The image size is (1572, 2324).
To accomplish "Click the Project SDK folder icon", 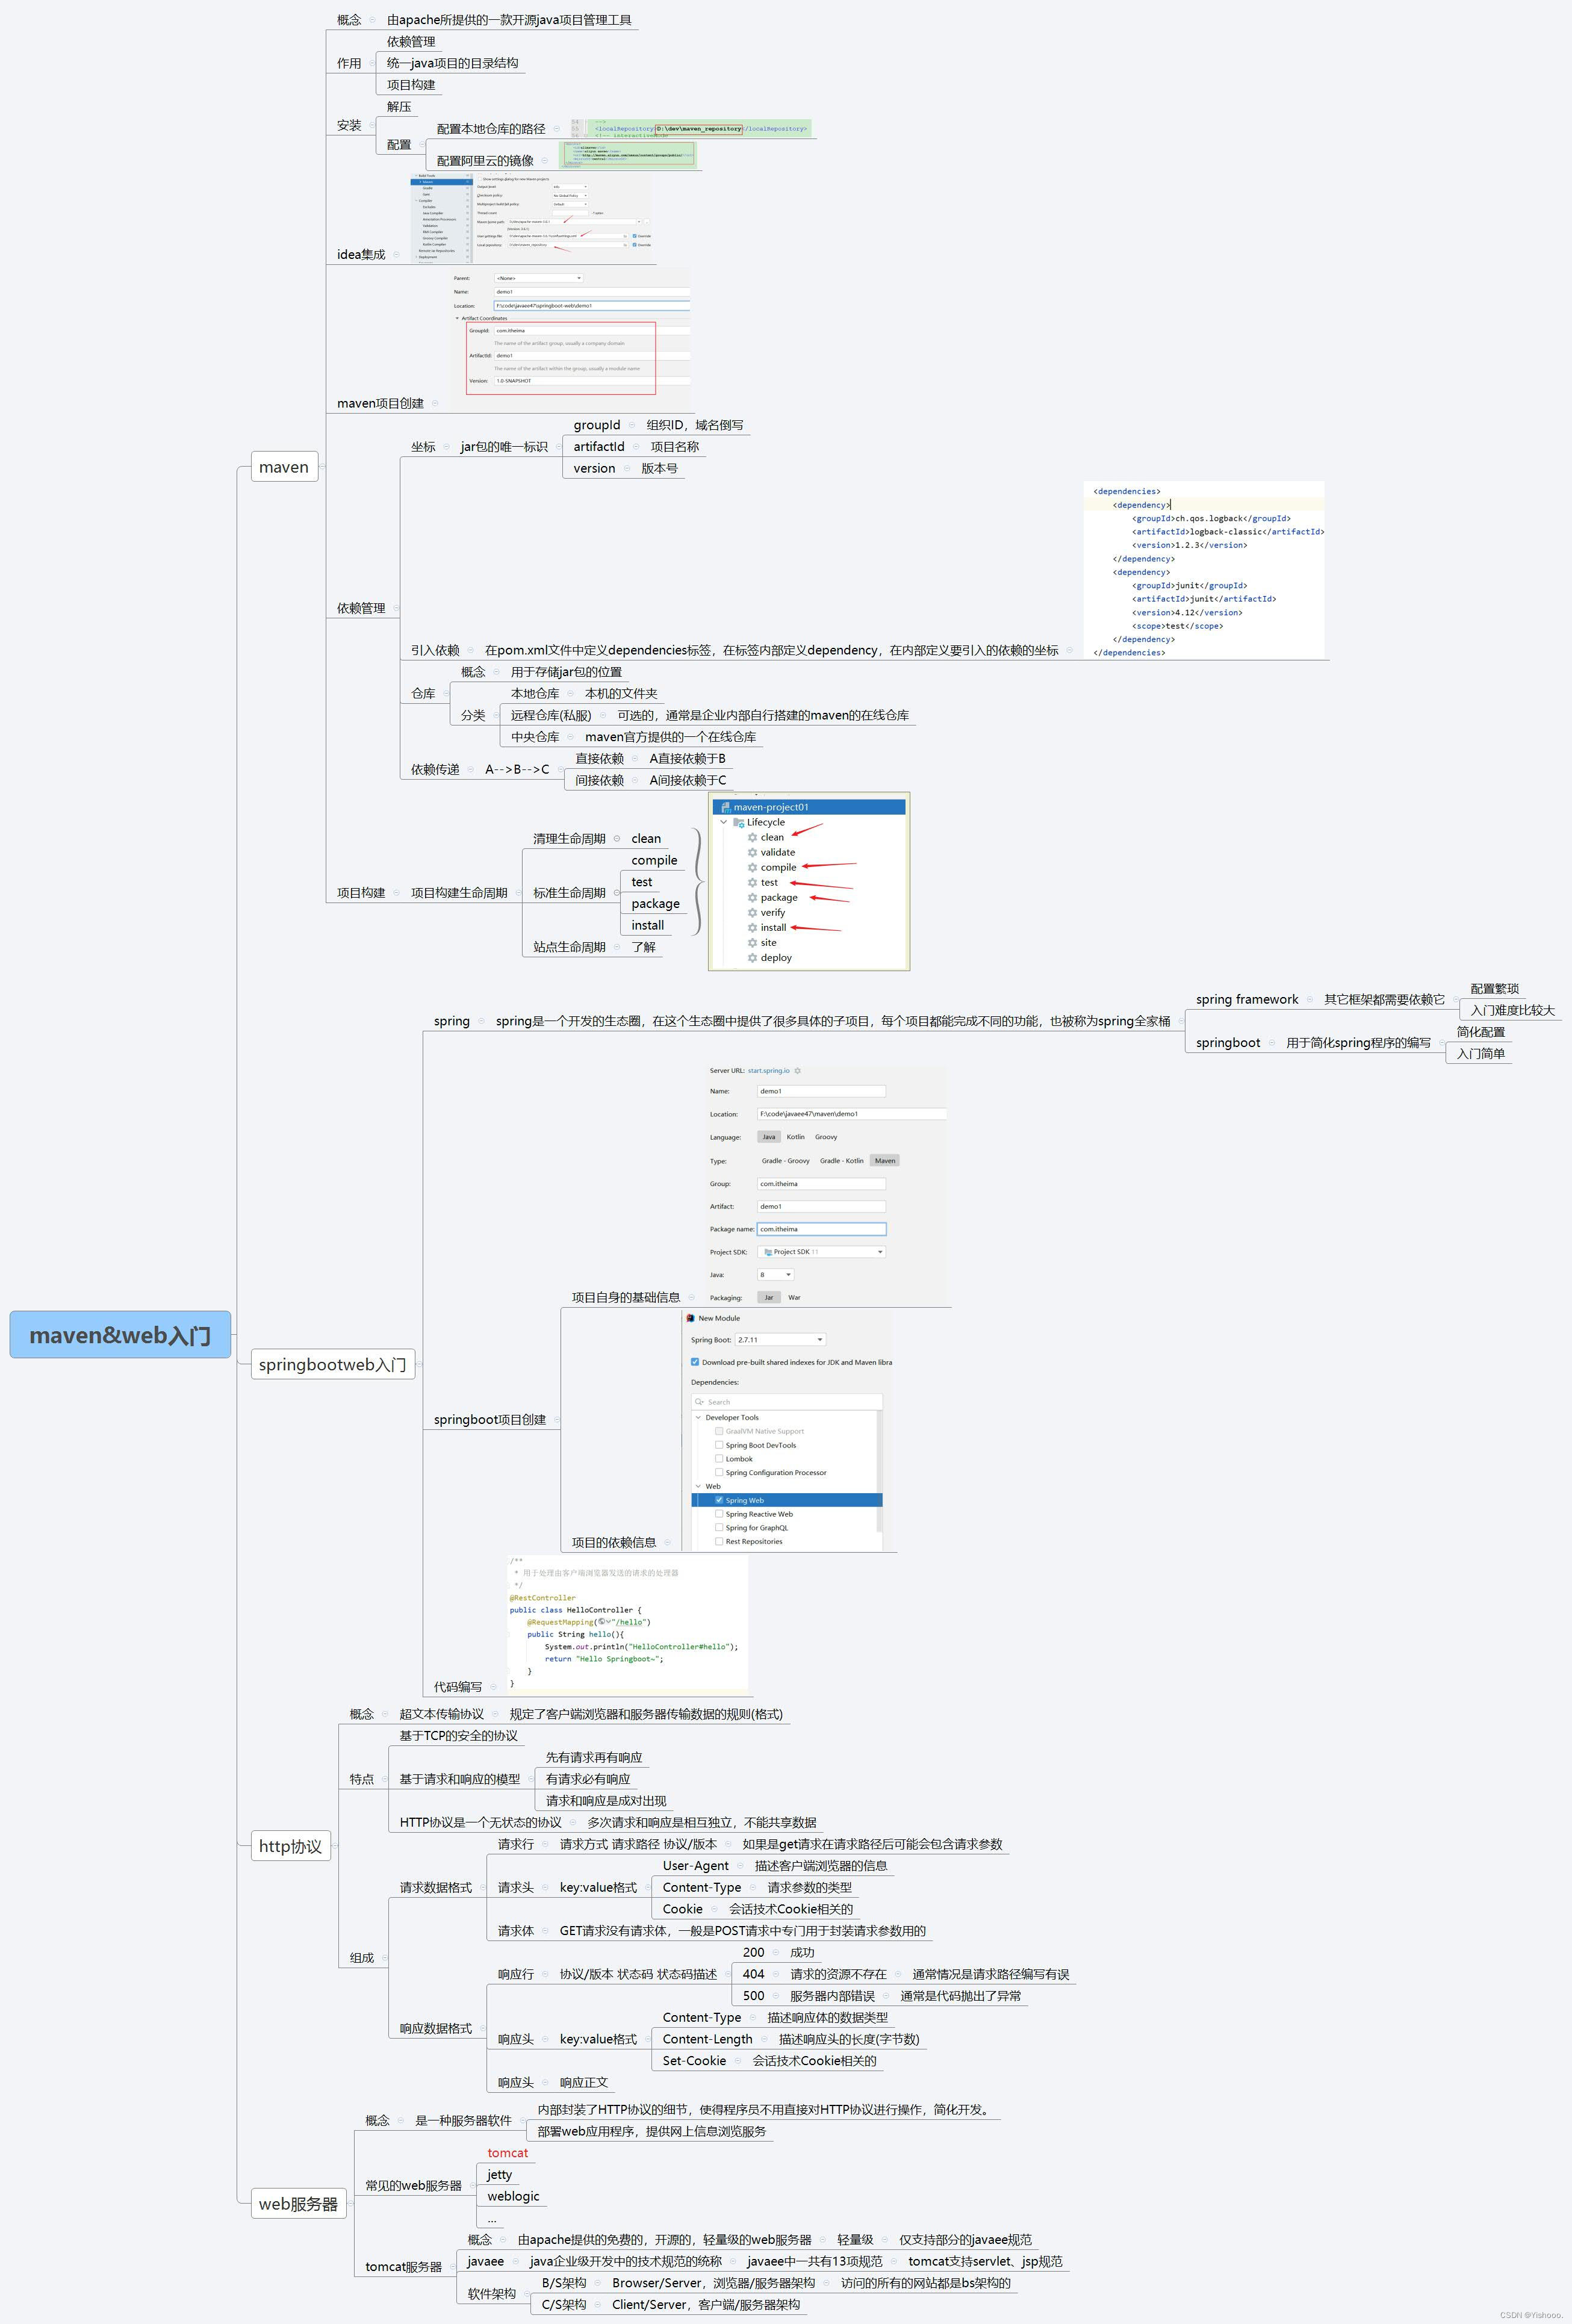I will coord(768,1252).
